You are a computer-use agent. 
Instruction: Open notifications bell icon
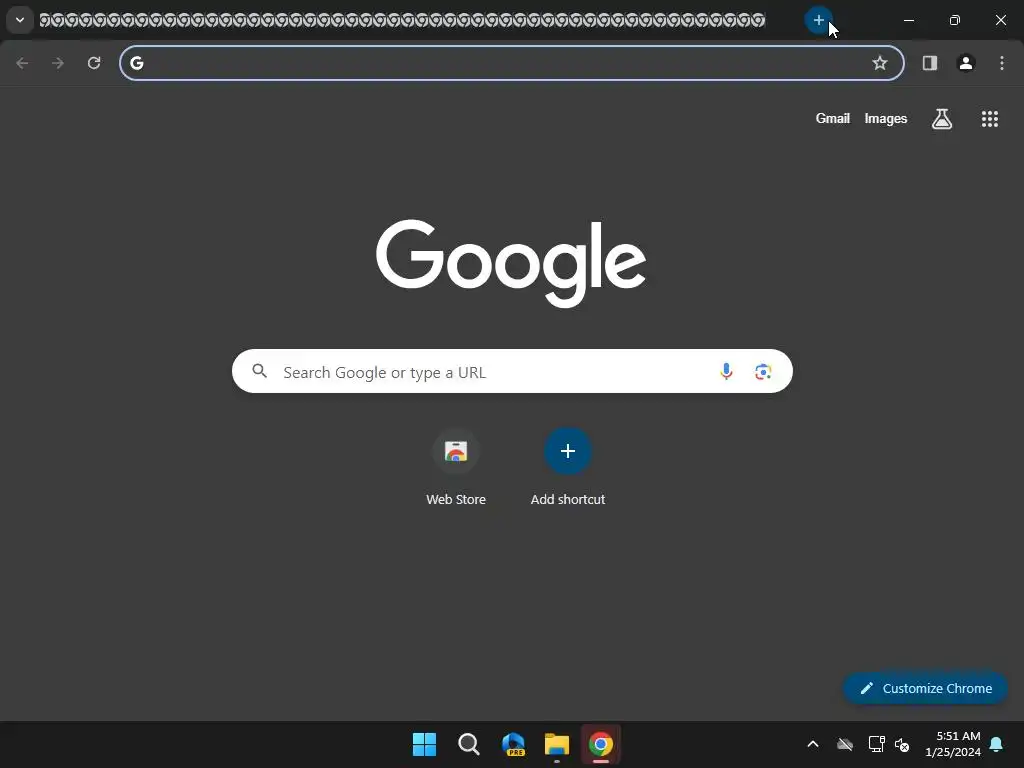996,744
